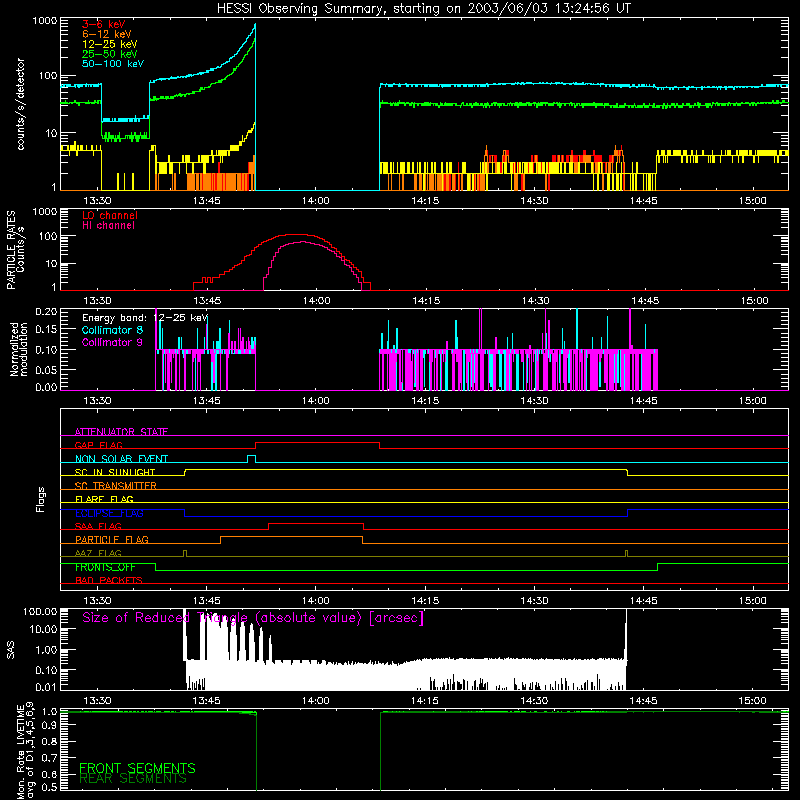This screenshot has height=800, width=800.
Task: Click the SC_IN_SUNLIGHT flag label
Action: coord(115,472)
